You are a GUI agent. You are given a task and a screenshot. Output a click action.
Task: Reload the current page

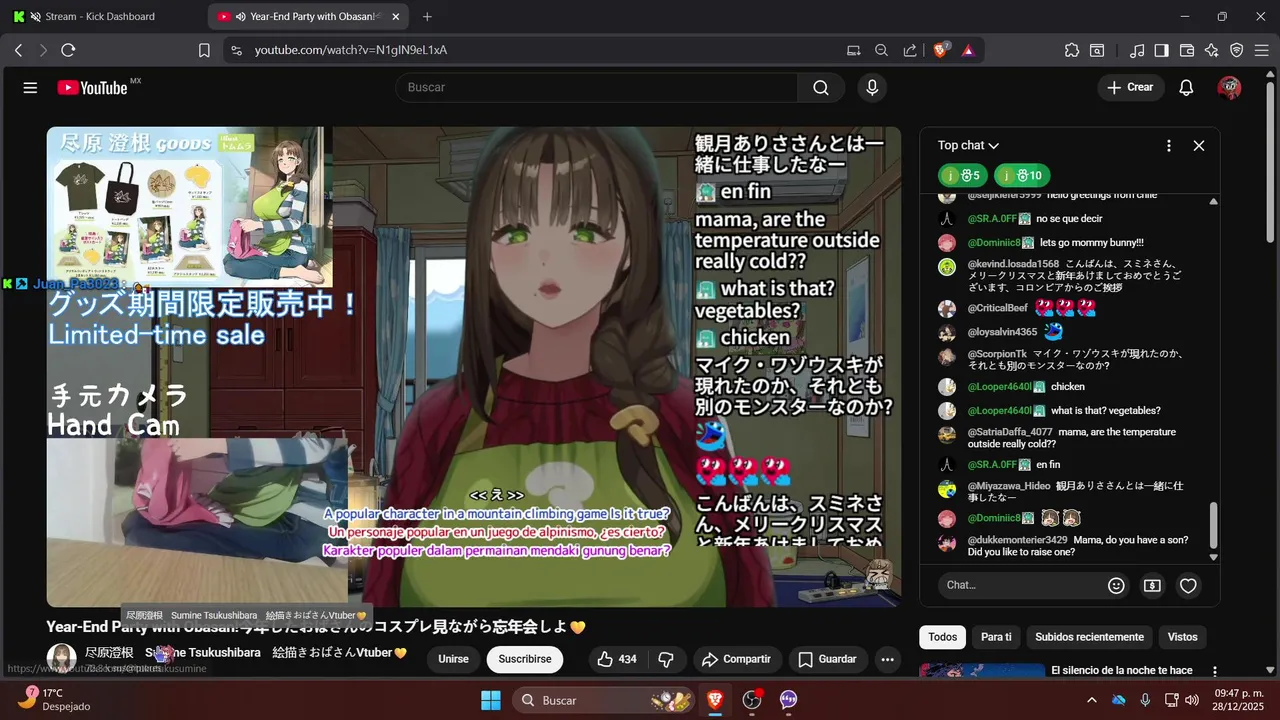pyautogui.click(x=68, y=50)
